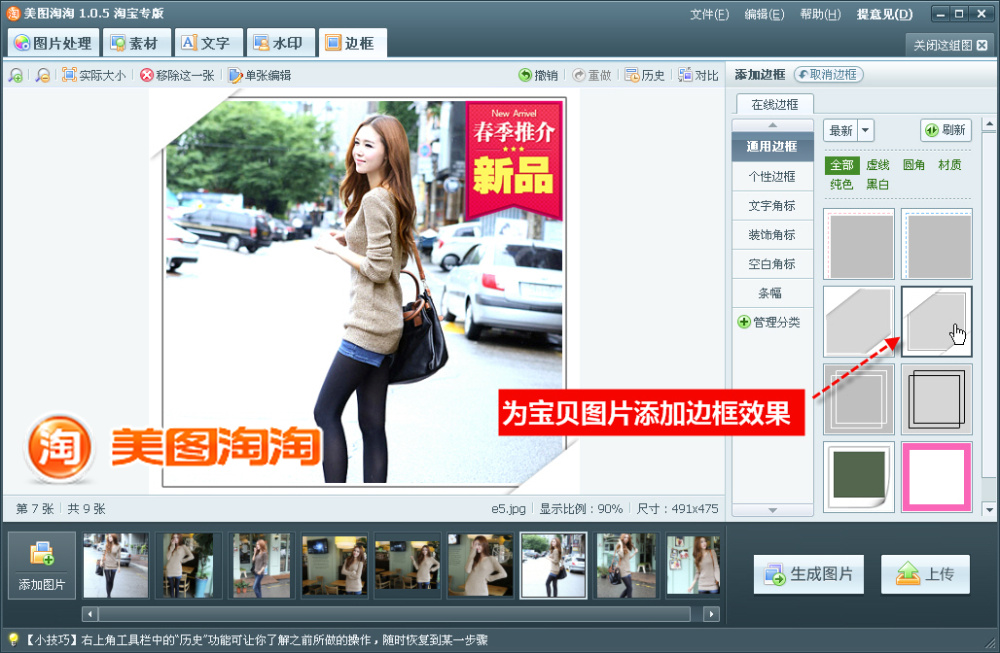Select 装饰角标 category

coord(772,235)
